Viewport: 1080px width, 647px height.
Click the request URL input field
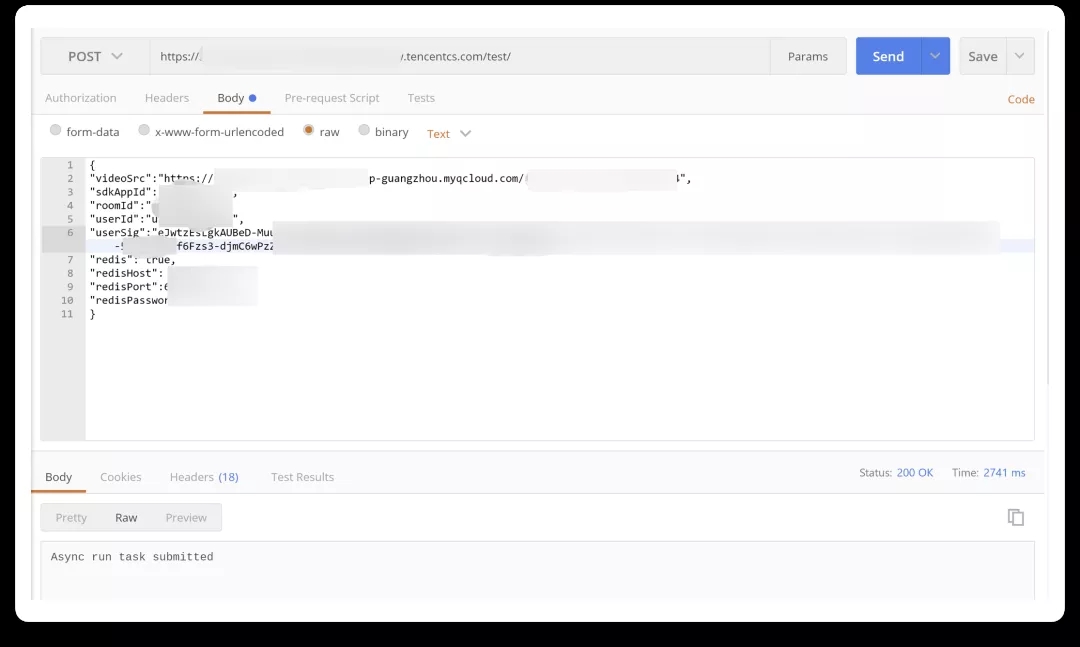(459, 57)
